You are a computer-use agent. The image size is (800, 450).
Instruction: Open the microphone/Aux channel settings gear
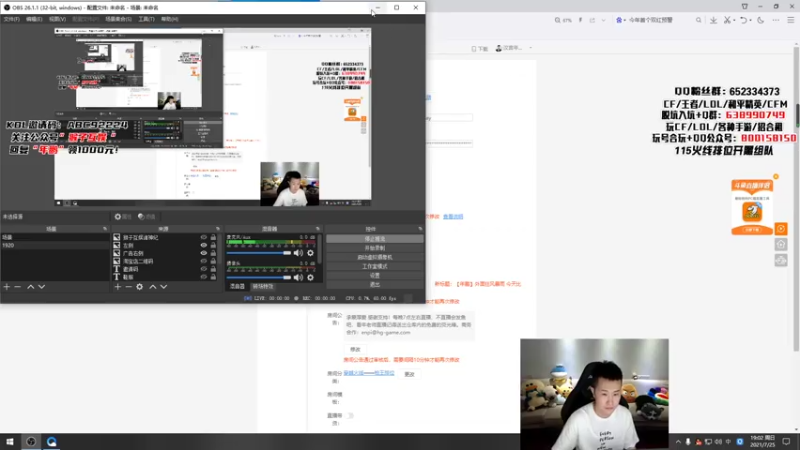(310, 253)
